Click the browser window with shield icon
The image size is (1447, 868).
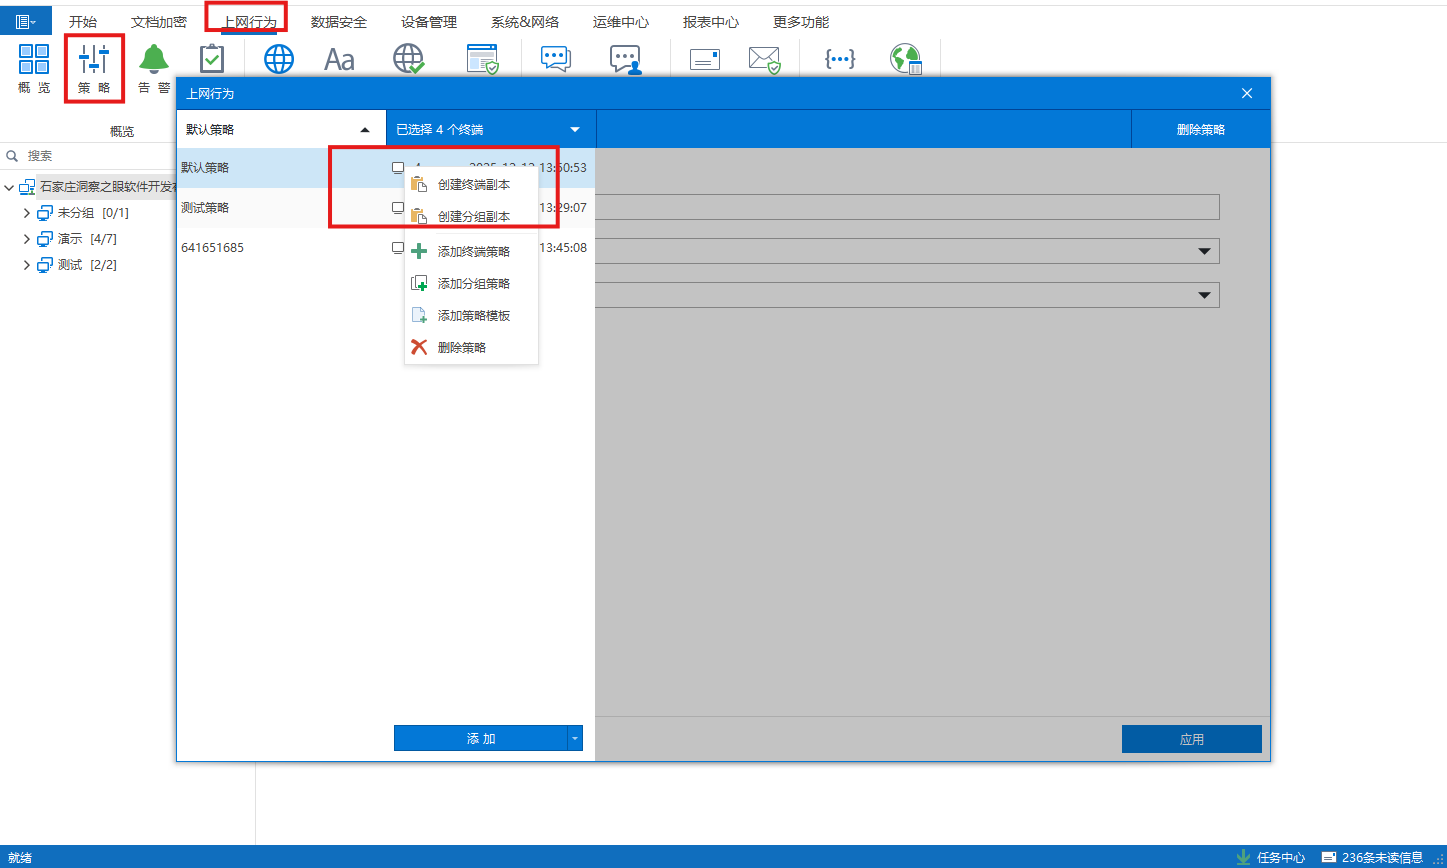[482, 60]
